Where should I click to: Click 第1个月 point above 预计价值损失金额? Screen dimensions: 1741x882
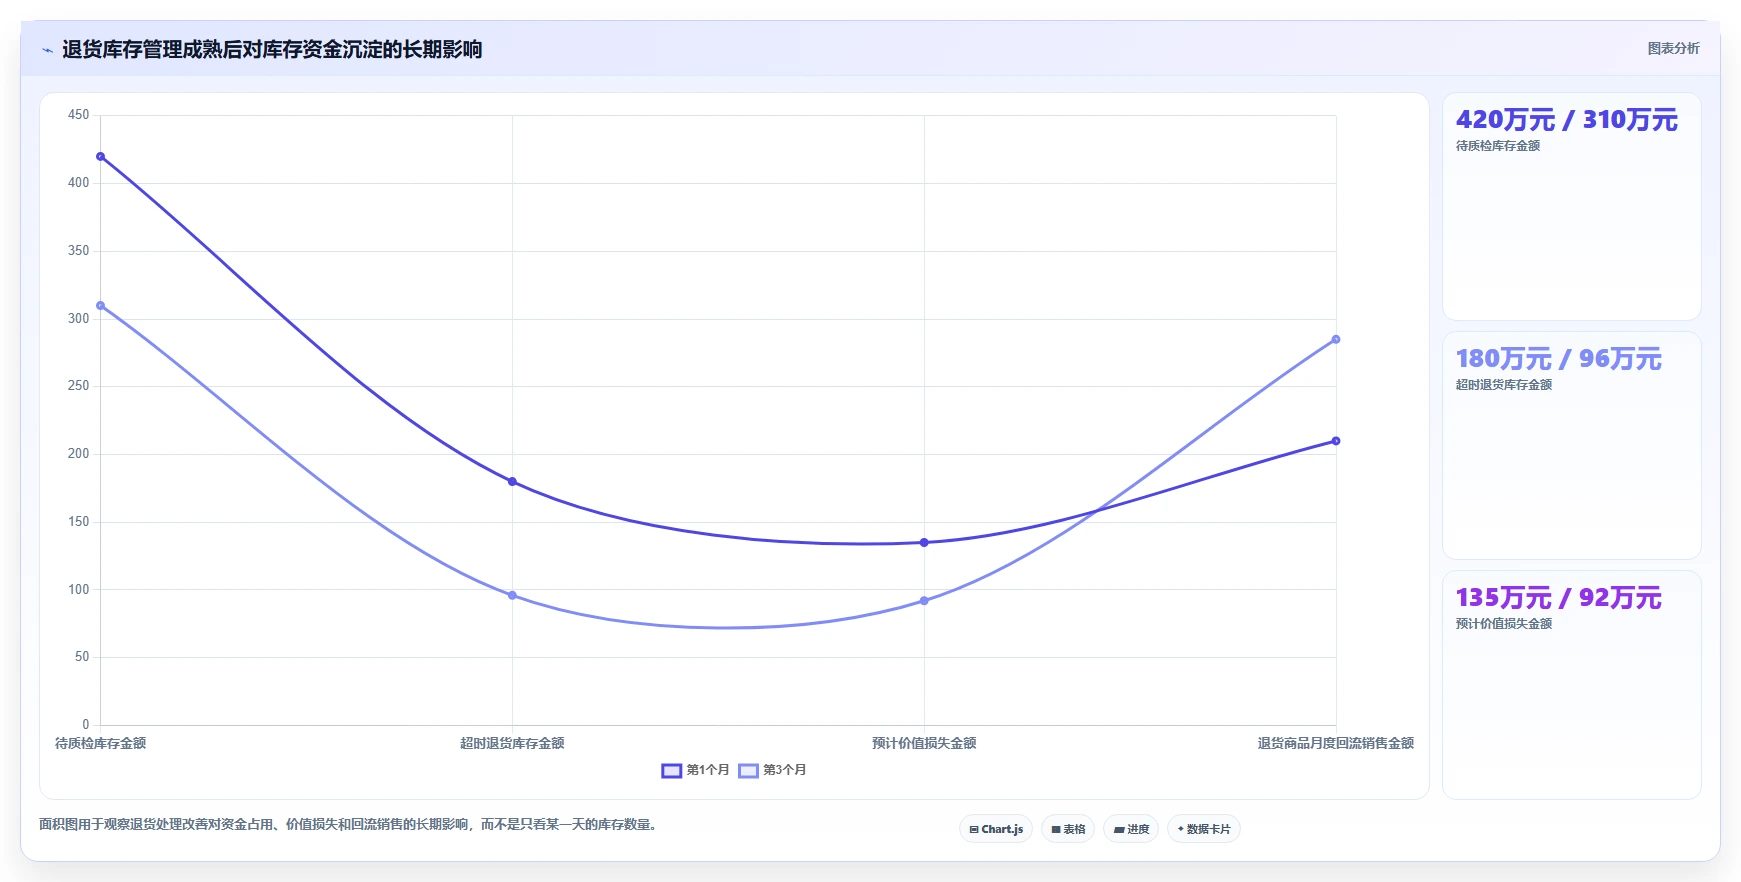(x=924, y=543)
